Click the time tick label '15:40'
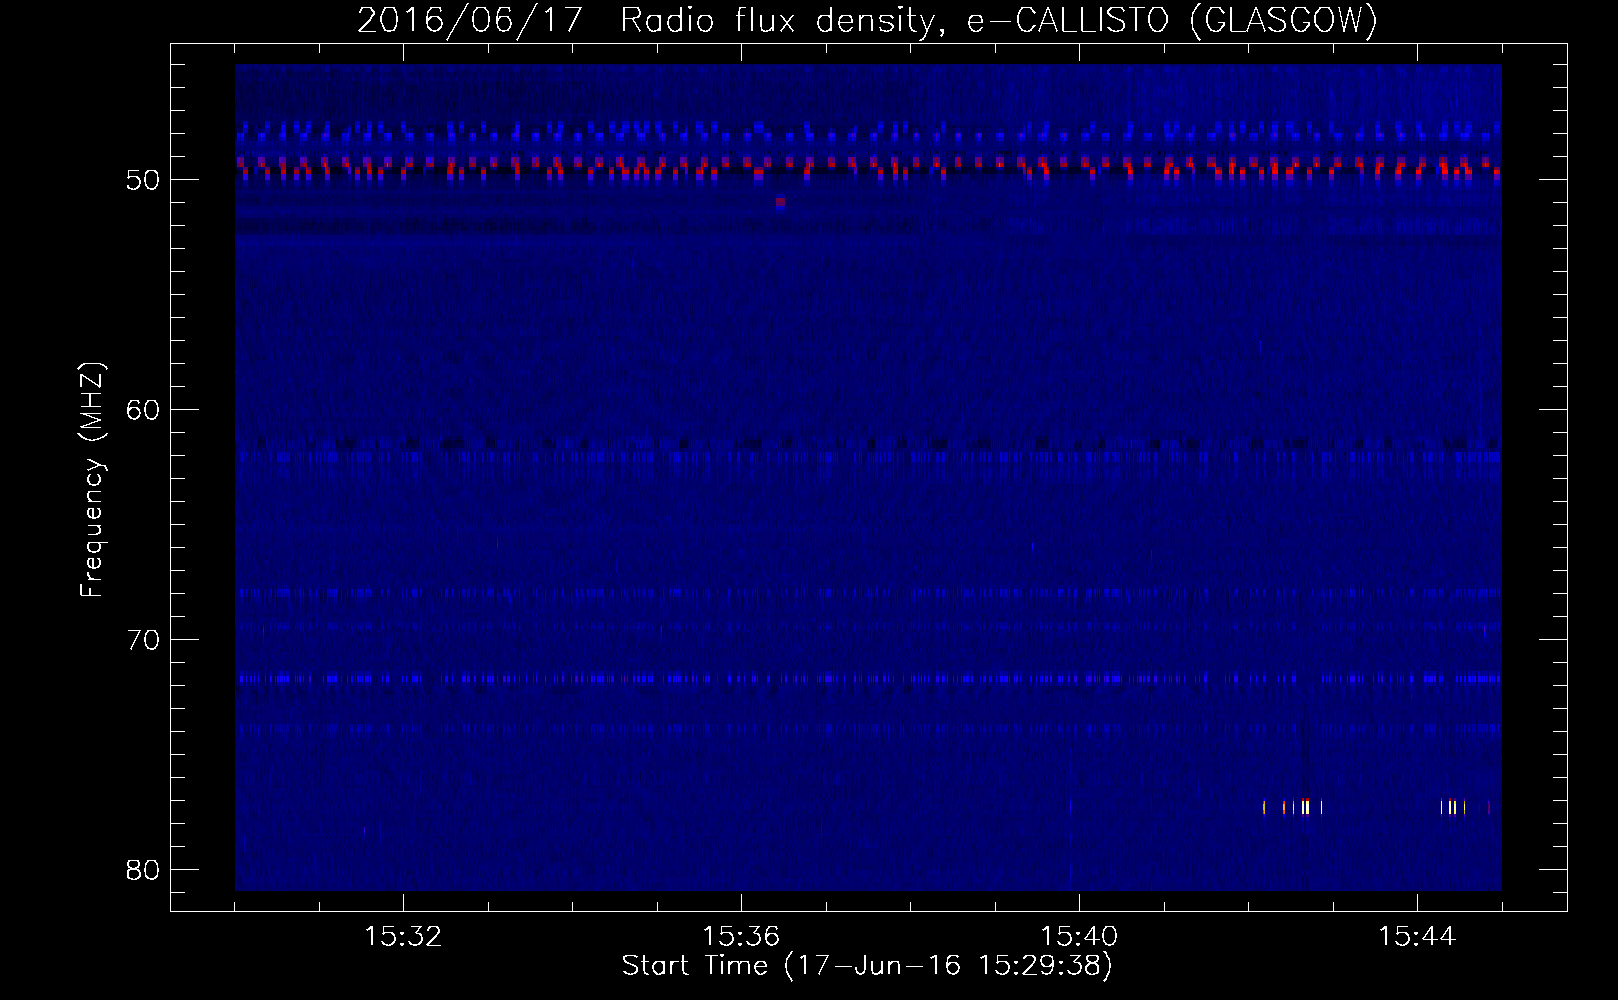 click(x=1079, y=937)
